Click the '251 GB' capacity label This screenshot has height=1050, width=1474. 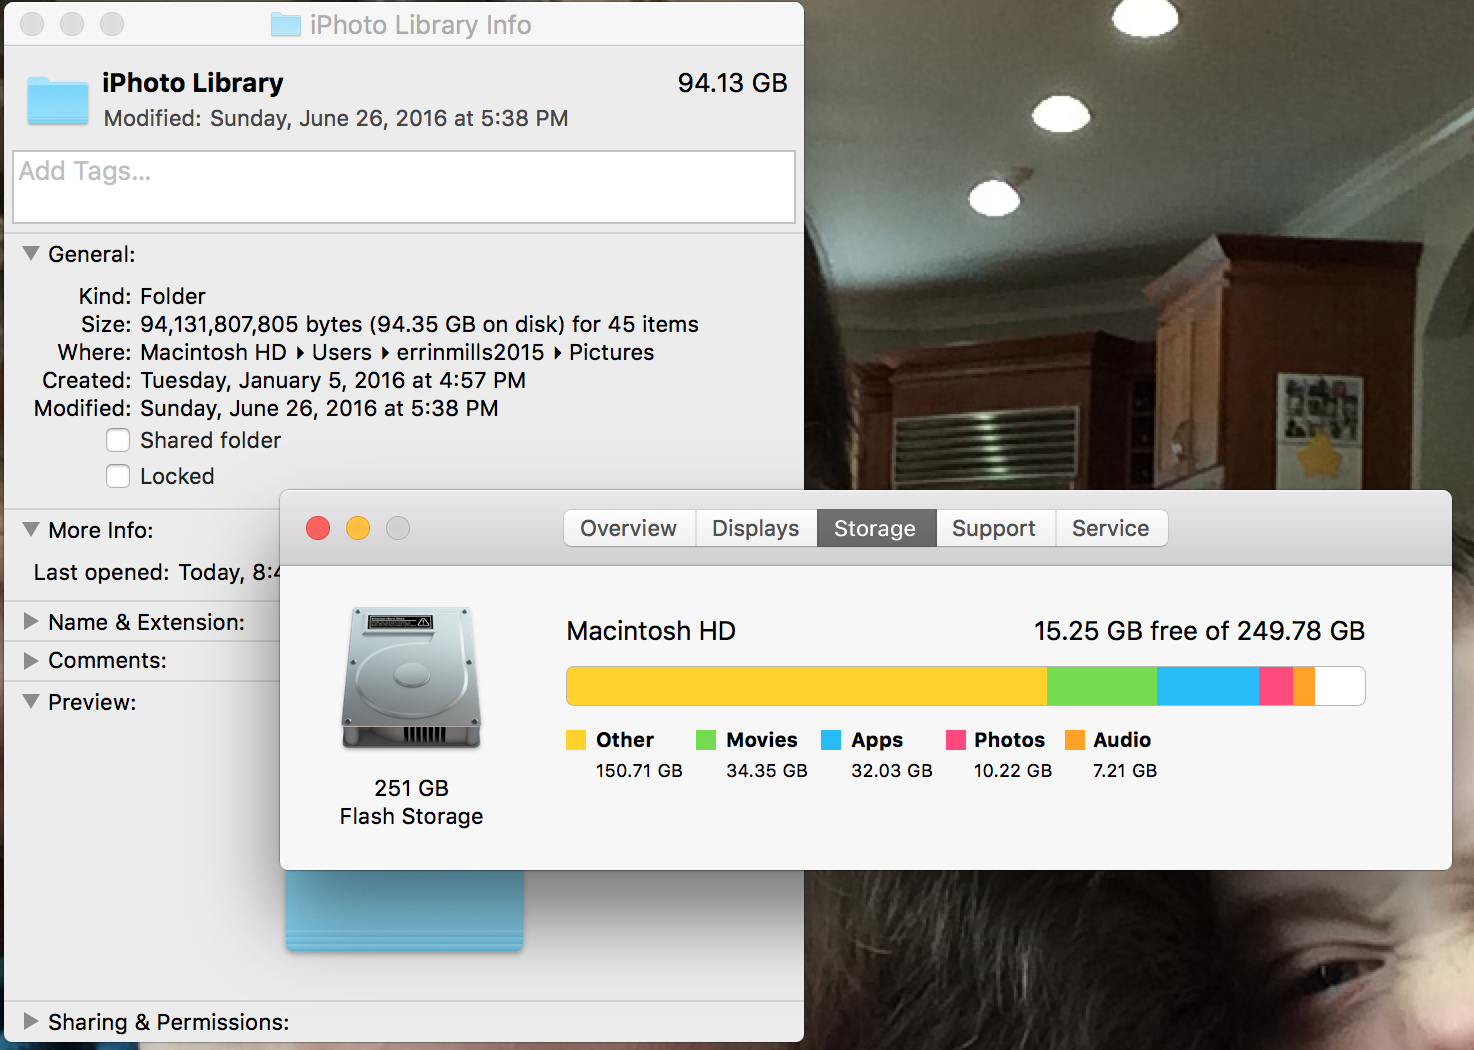pos(411,788)
